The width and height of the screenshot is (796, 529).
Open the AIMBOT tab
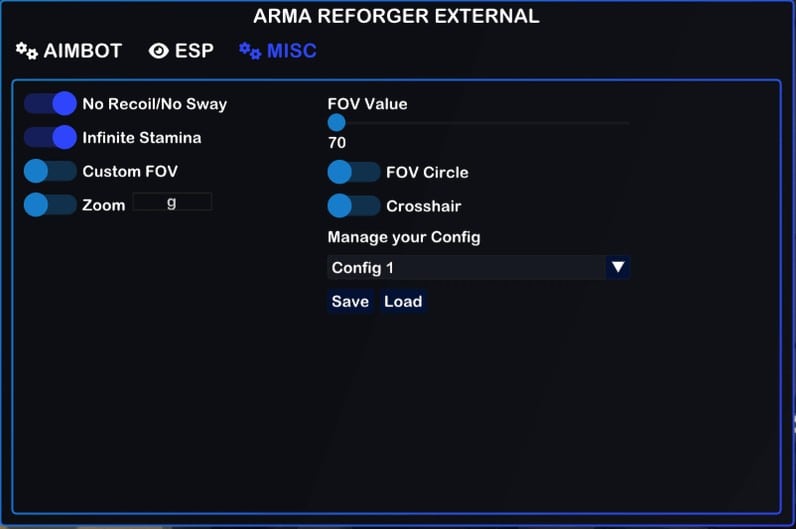82,51
